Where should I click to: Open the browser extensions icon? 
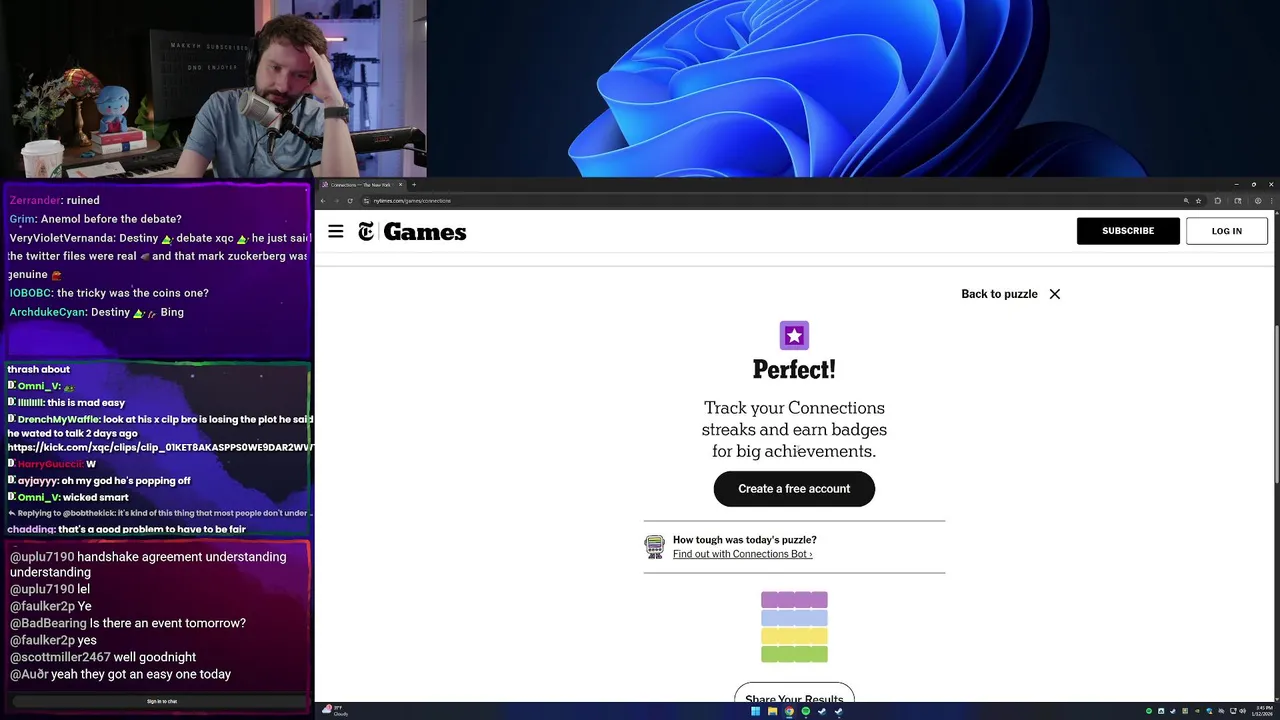coord(1217,201)
